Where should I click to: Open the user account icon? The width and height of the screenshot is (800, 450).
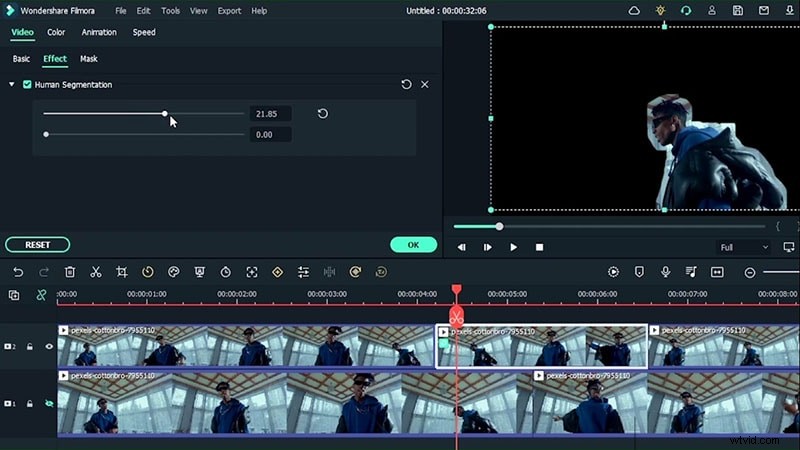[712, 11]
